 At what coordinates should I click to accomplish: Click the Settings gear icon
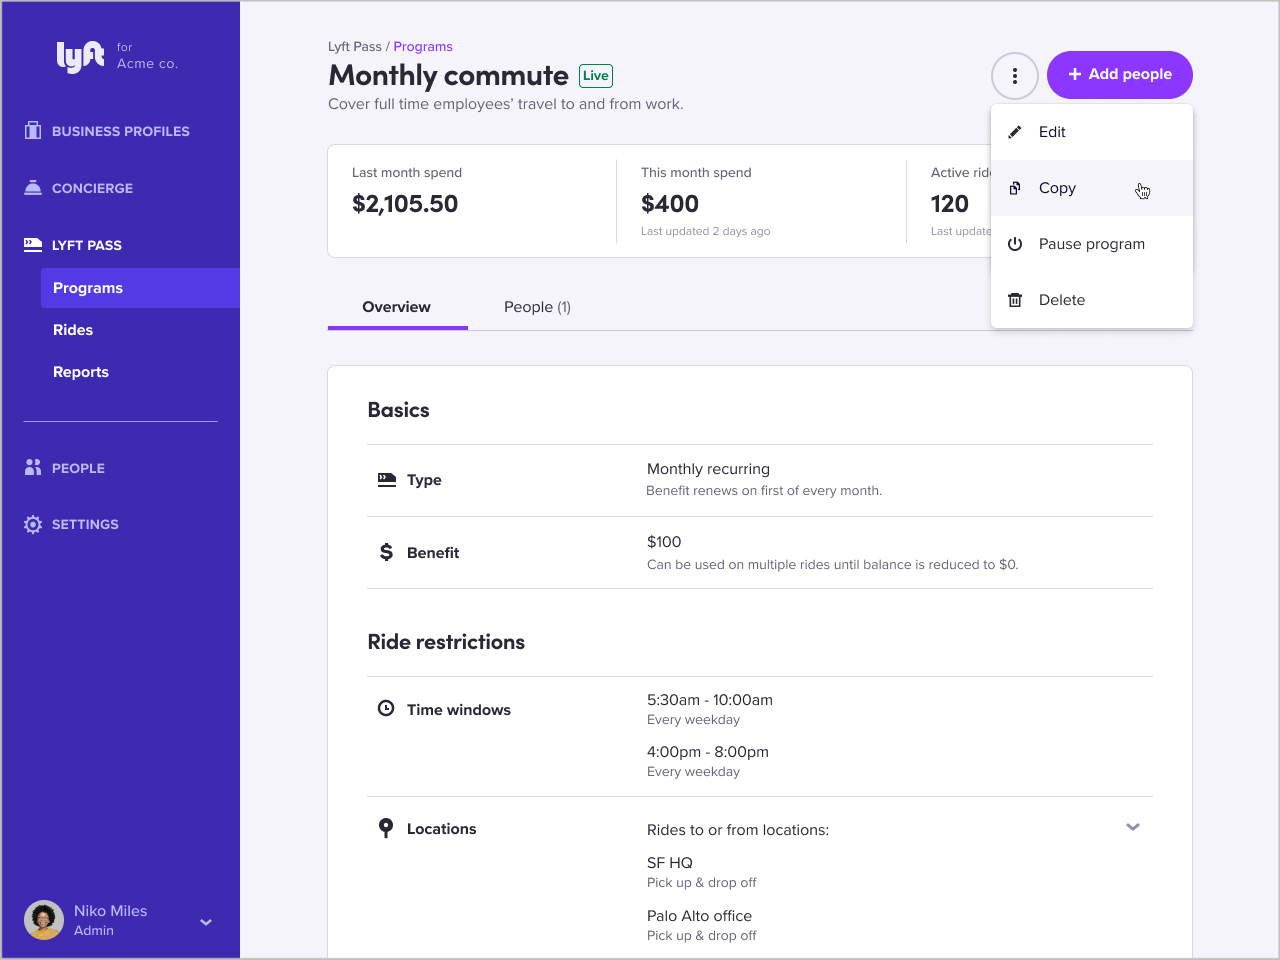pyautogui.click(x=33, y=524)
